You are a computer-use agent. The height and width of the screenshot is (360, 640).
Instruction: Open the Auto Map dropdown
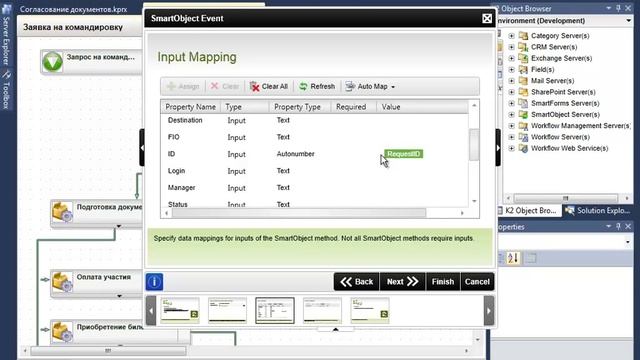coord(371,87)
